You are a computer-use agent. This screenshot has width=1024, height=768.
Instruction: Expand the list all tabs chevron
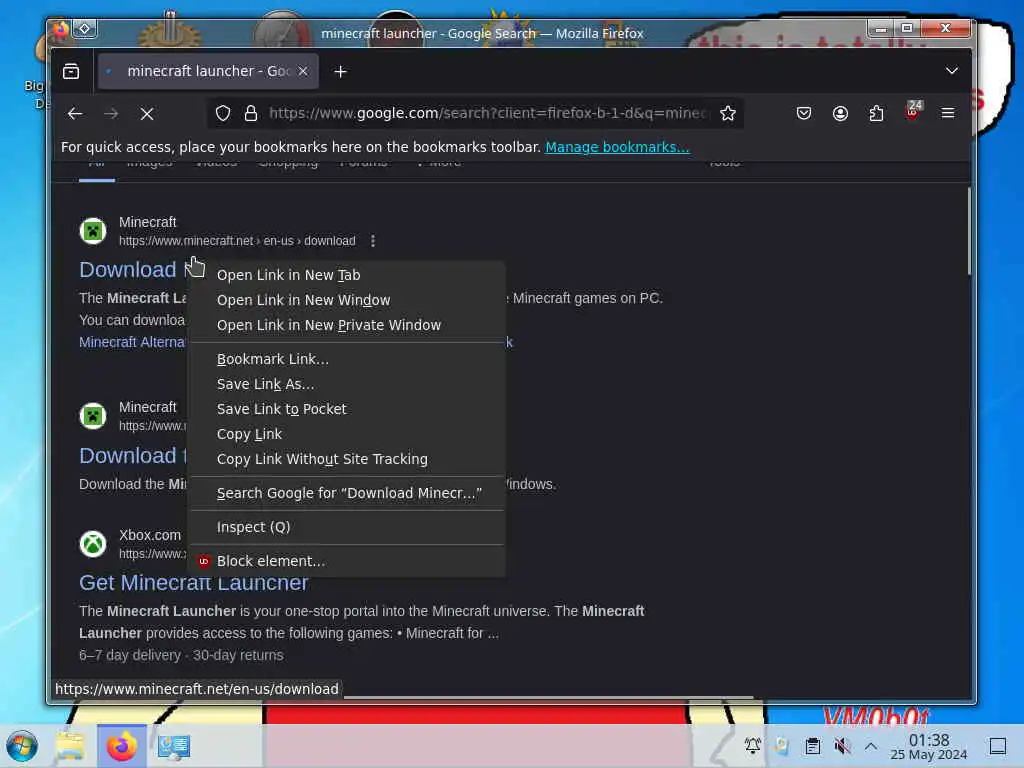(952, 71)
